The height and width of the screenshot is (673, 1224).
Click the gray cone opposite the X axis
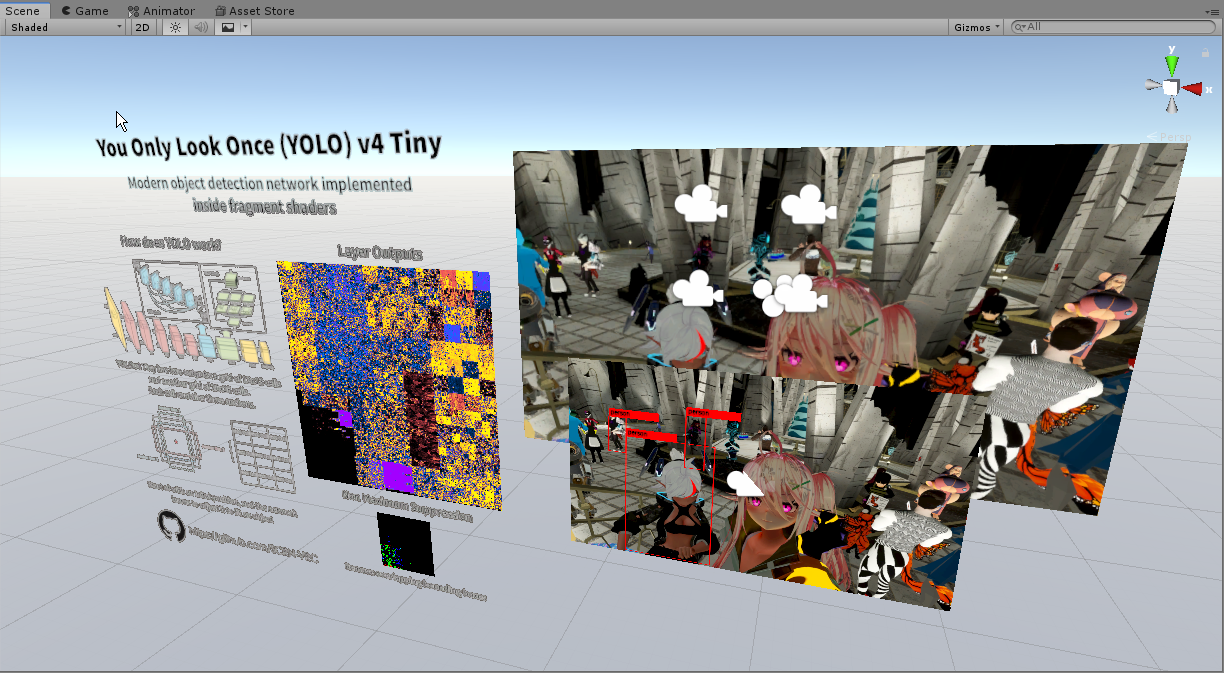(x=1153, y=87)
